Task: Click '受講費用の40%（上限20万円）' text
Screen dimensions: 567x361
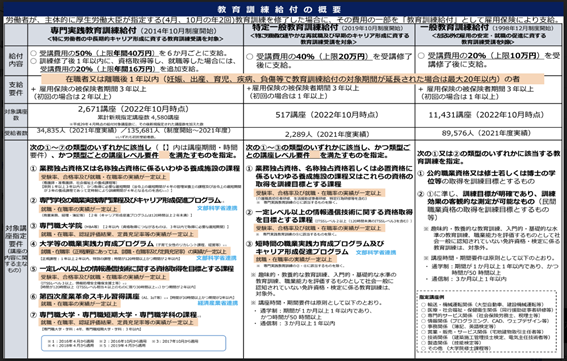Action: pos(314,57)
